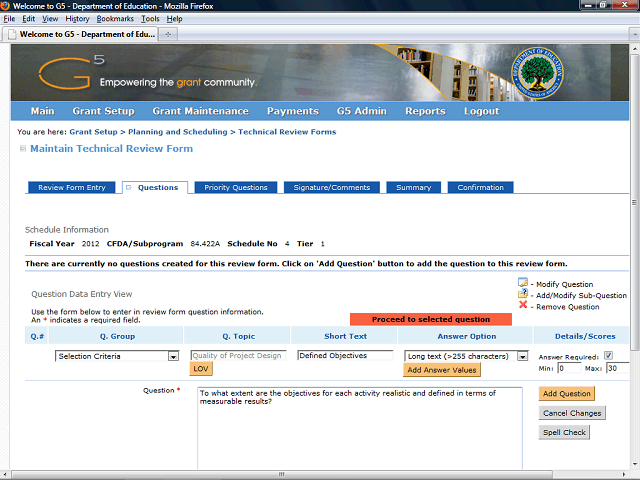The width and height of the screenshot is (640, 480).
Task: Click Logout in the navigation bar
Action: click(x=482, y=111)
